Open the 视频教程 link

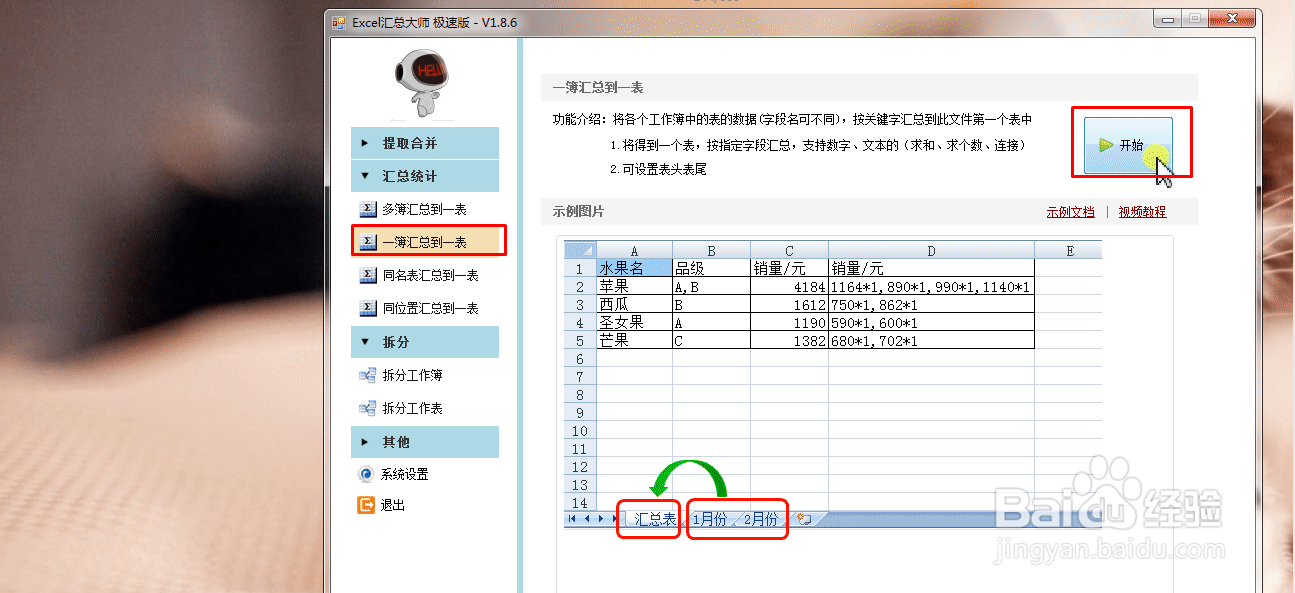point(1142,212)
